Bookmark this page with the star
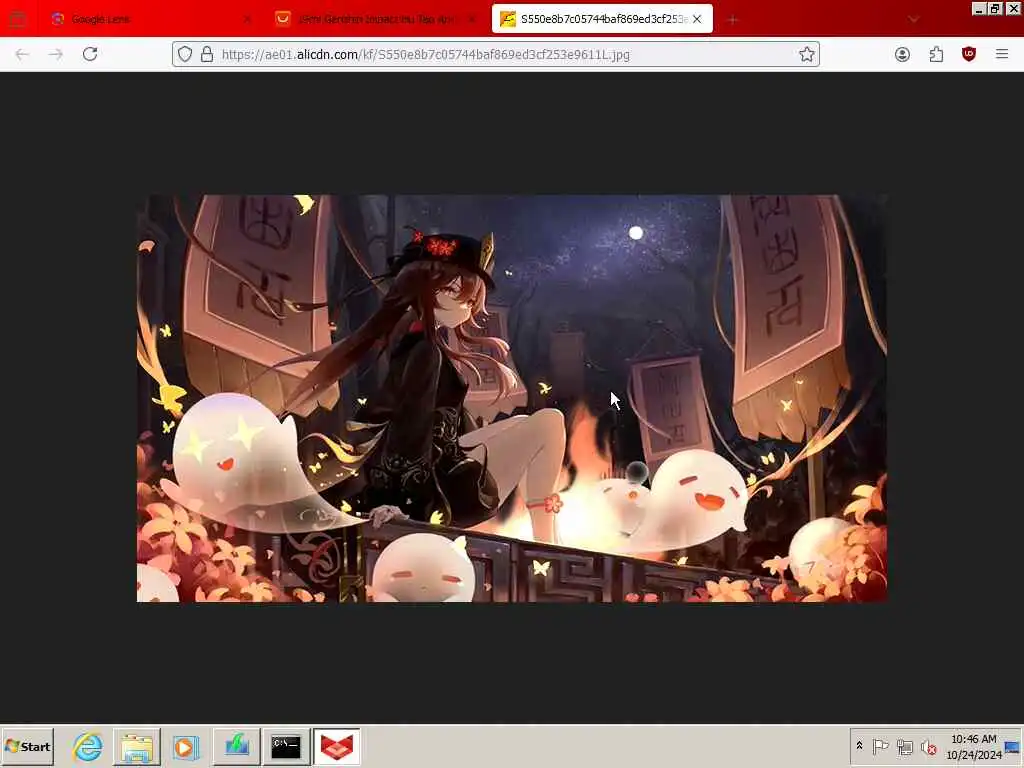Viewport: 1024px width, 768px height. click(x=807, y=54)
